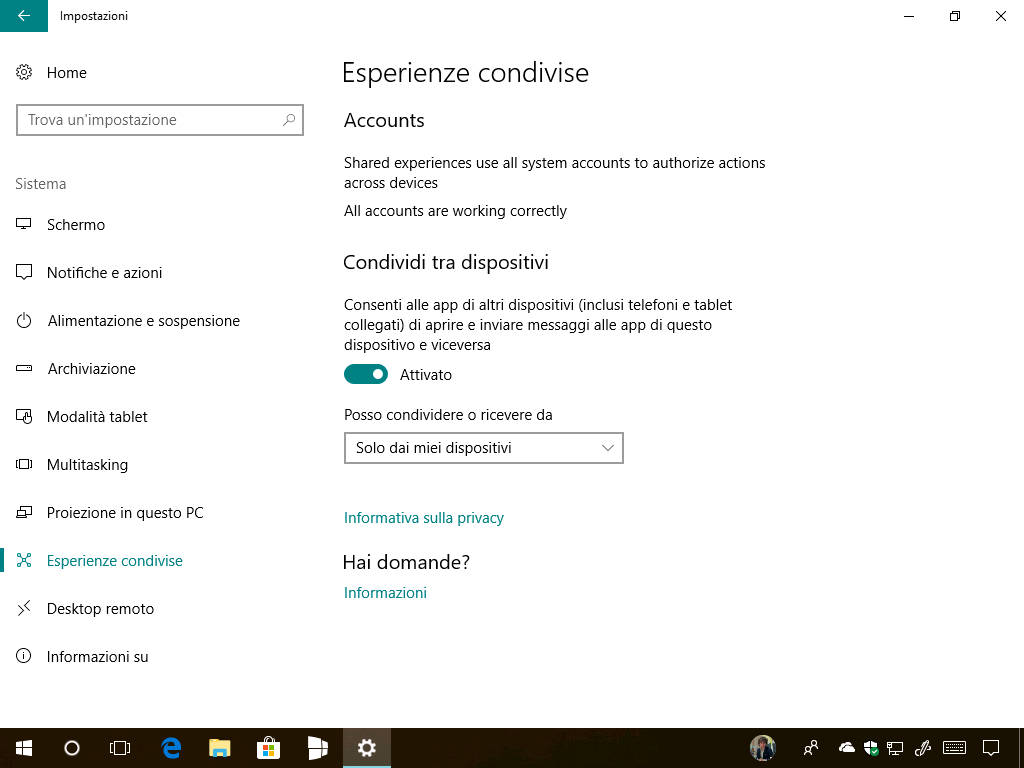1024x768 pixels.
Task: Select Alimentazione e sospensione
Action: [144, 321]
